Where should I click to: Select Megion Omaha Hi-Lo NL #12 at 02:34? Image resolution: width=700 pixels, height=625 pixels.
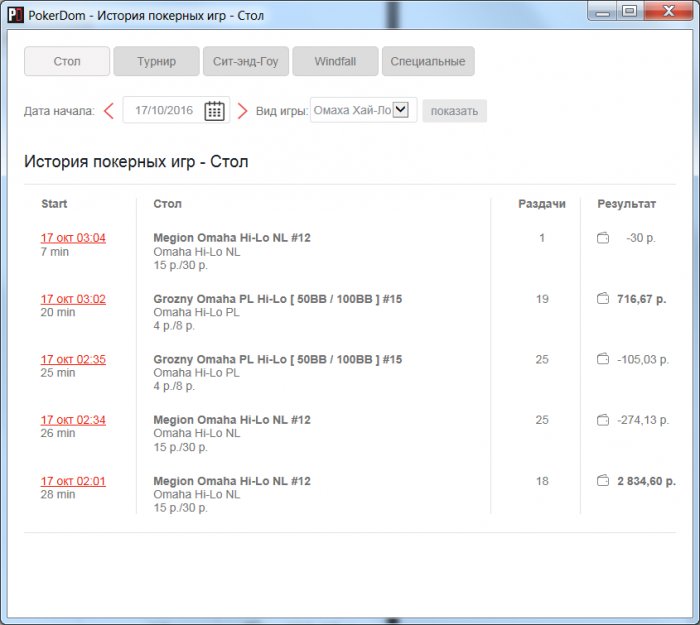(x=232, y=420)
